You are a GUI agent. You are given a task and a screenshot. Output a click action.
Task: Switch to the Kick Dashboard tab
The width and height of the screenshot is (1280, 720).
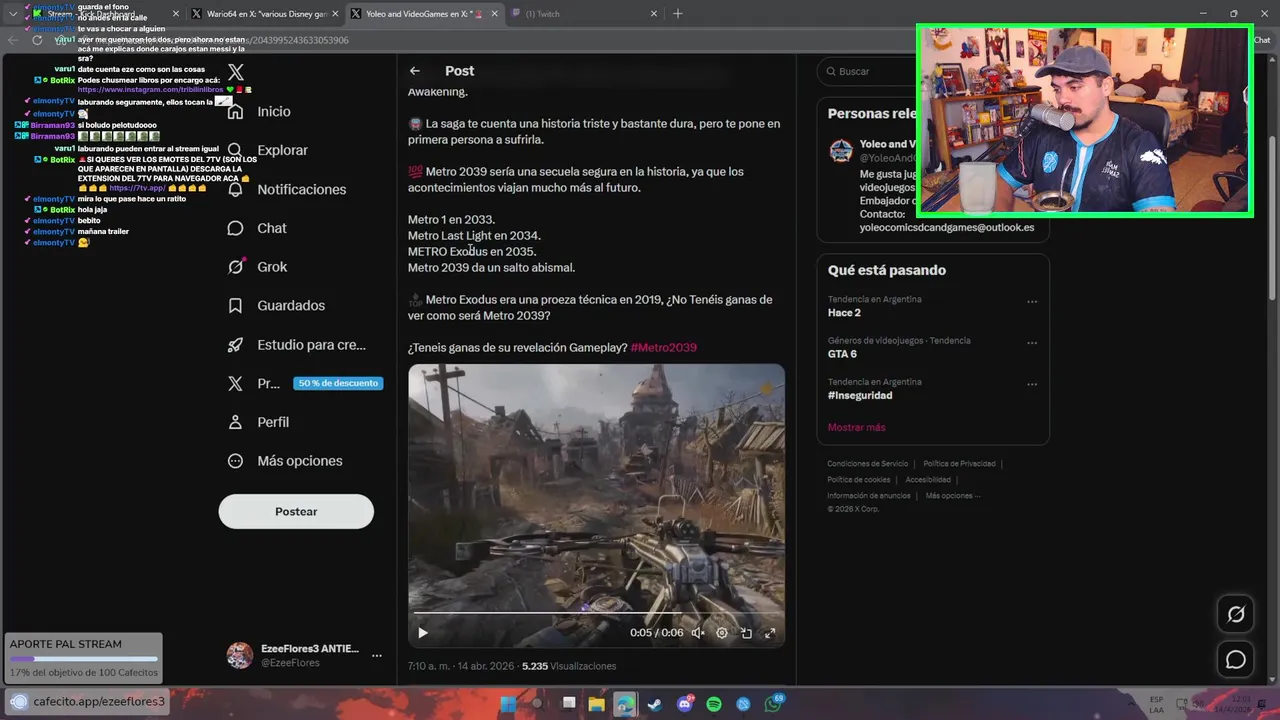click(x=107, y=14)
